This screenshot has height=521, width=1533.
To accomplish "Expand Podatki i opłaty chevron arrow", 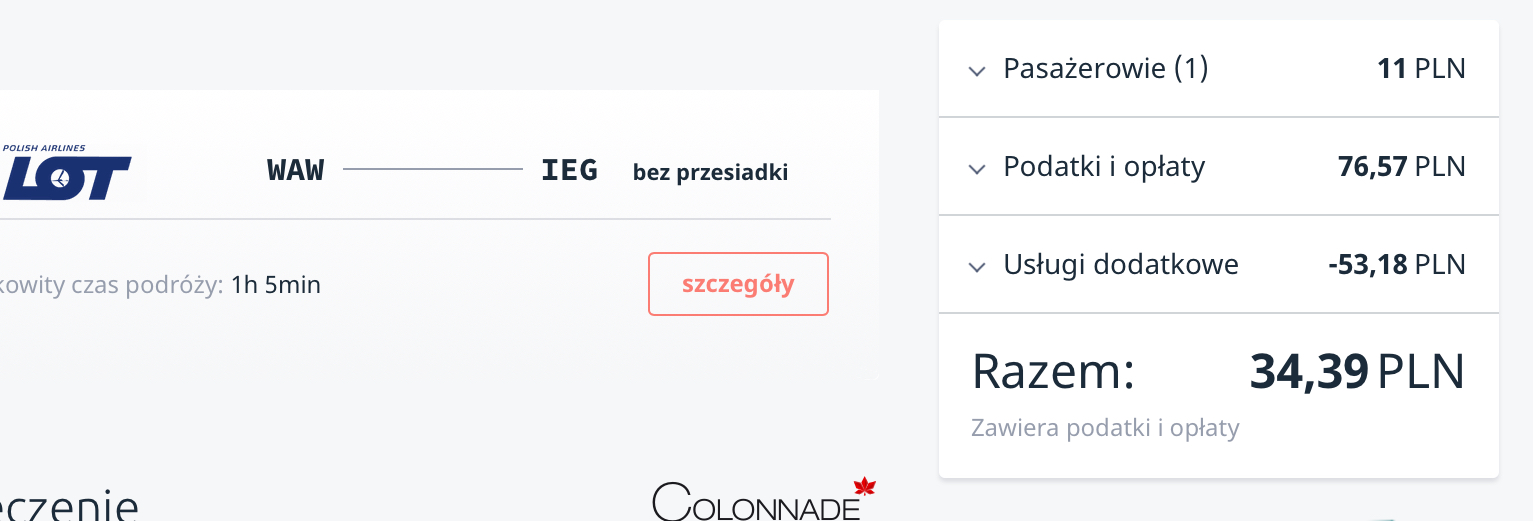I will tap(977, 169).
